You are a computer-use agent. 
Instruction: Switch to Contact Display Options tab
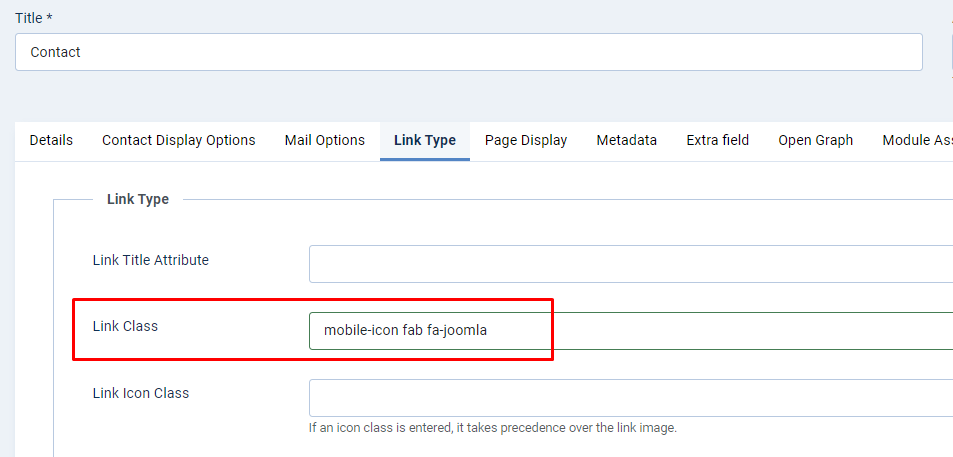point(179,140)
